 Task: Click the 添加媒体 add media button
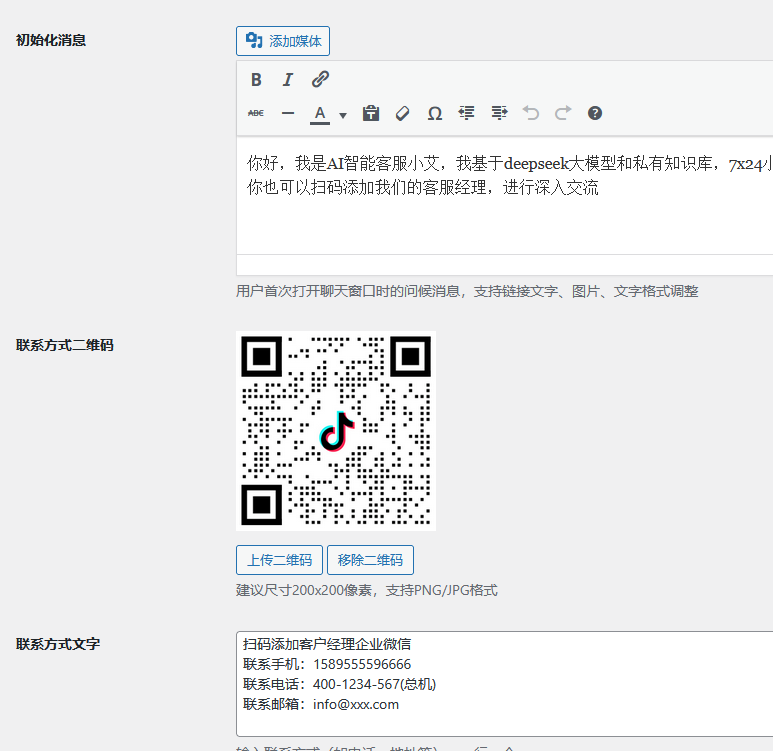tap(282, 41)
